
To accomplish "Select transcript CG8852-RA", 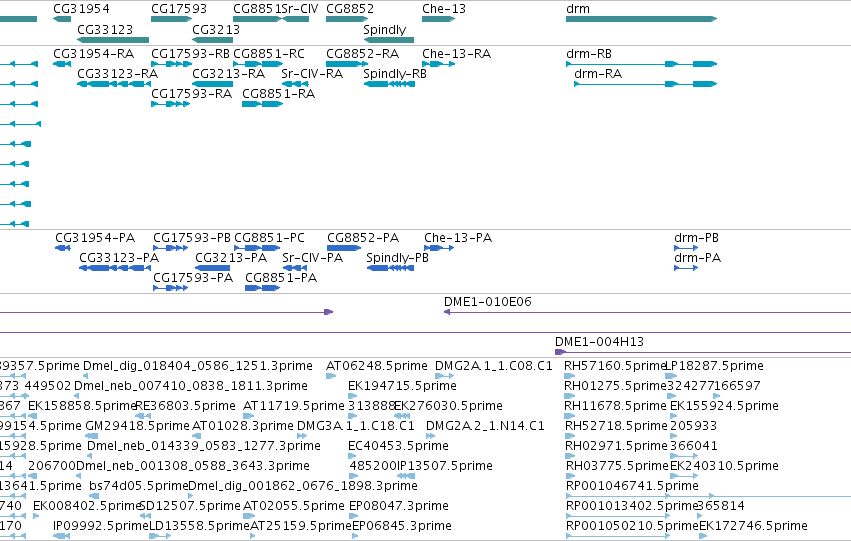I will [x=347, y=64].
